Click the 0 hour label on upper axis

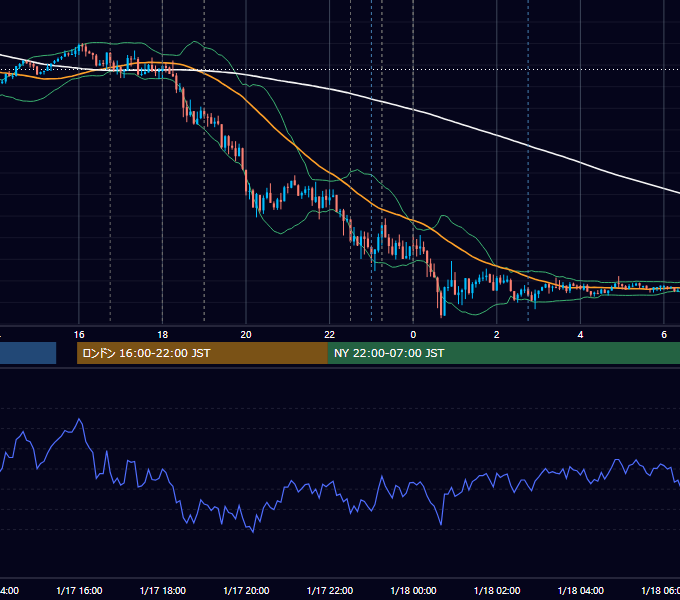click(413, 335)
